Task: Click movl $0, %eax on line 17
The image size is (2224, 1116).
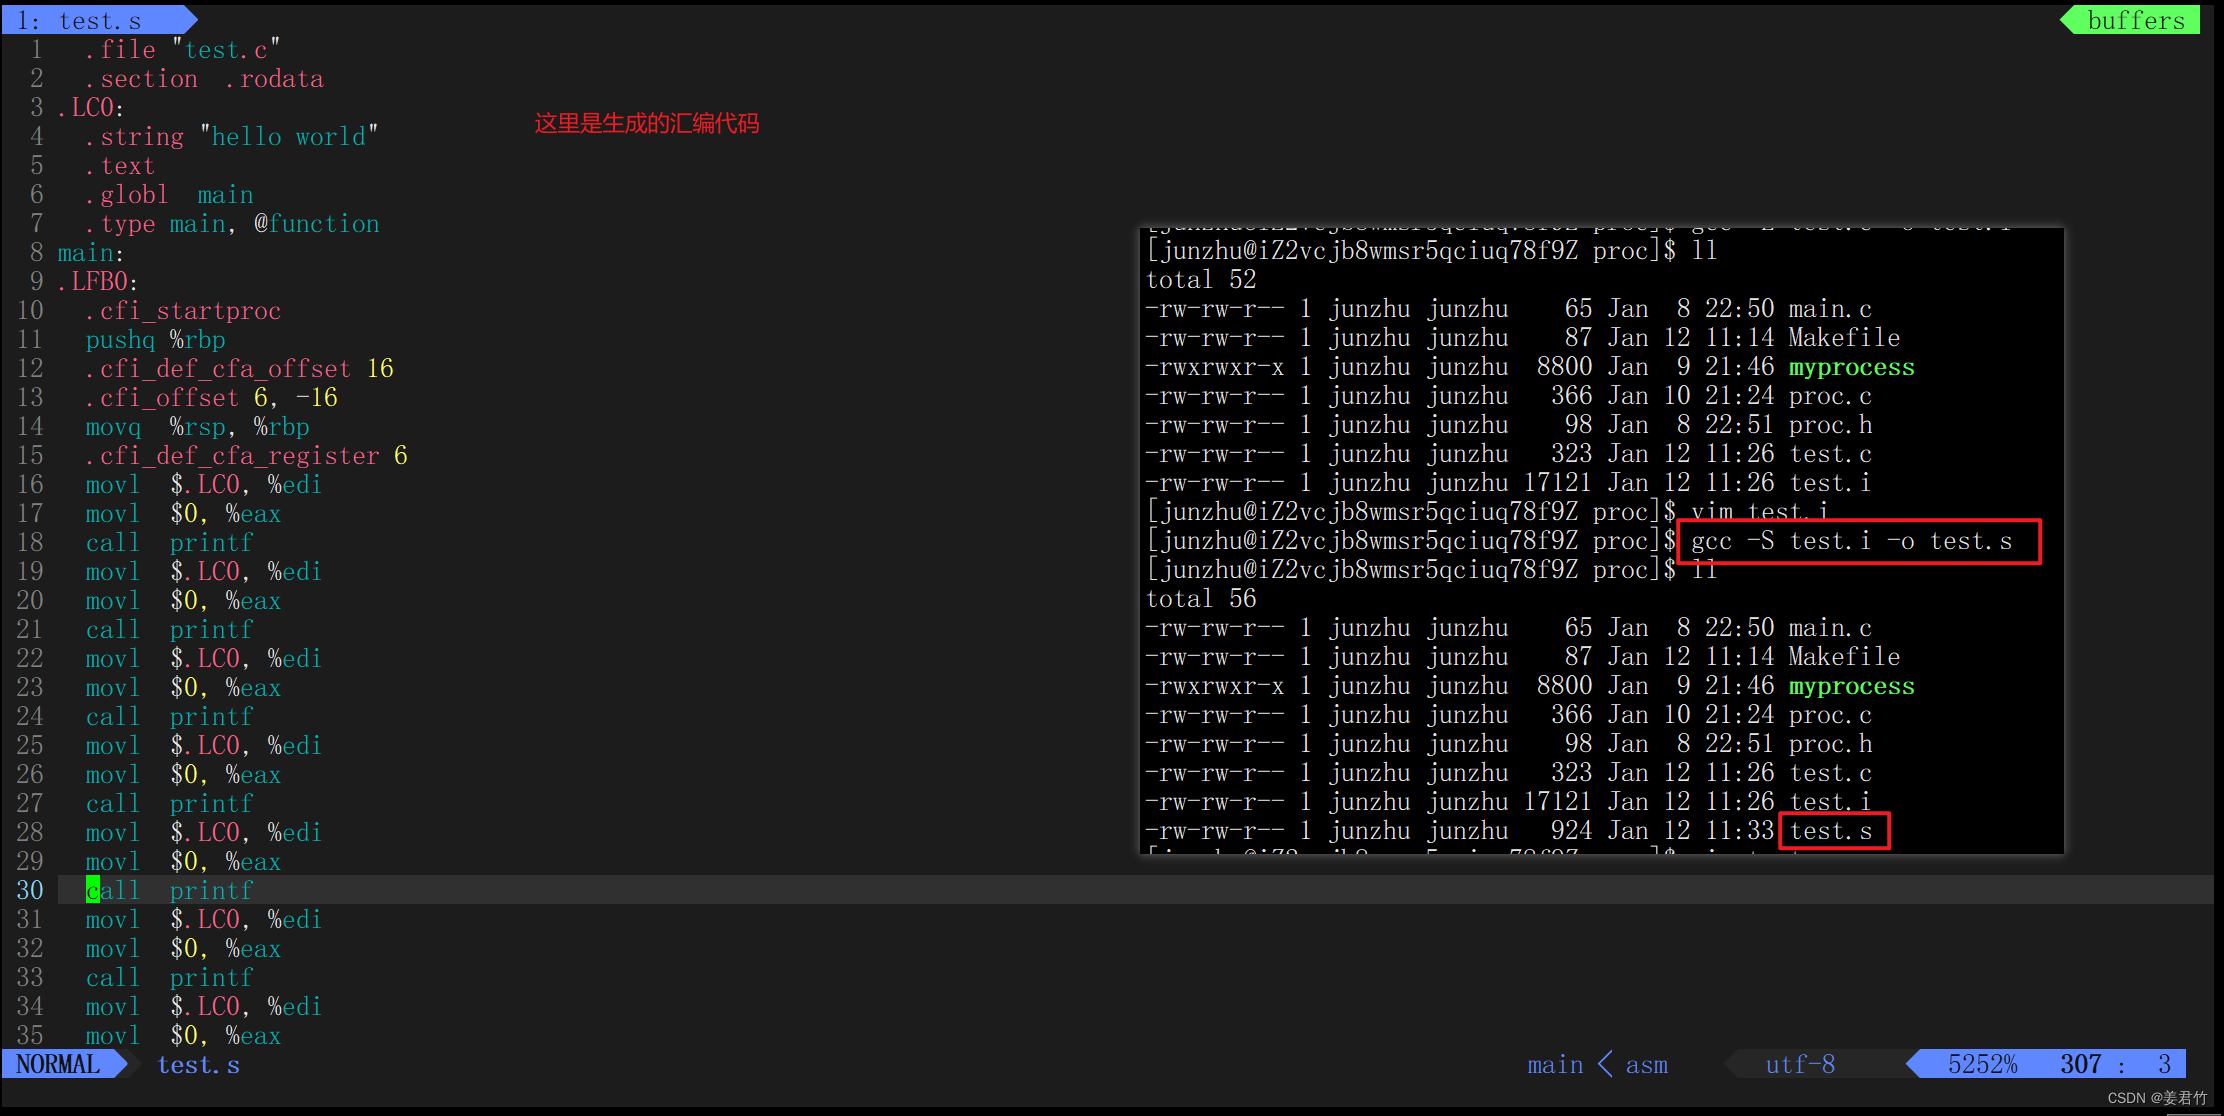Action: [183, 513]
